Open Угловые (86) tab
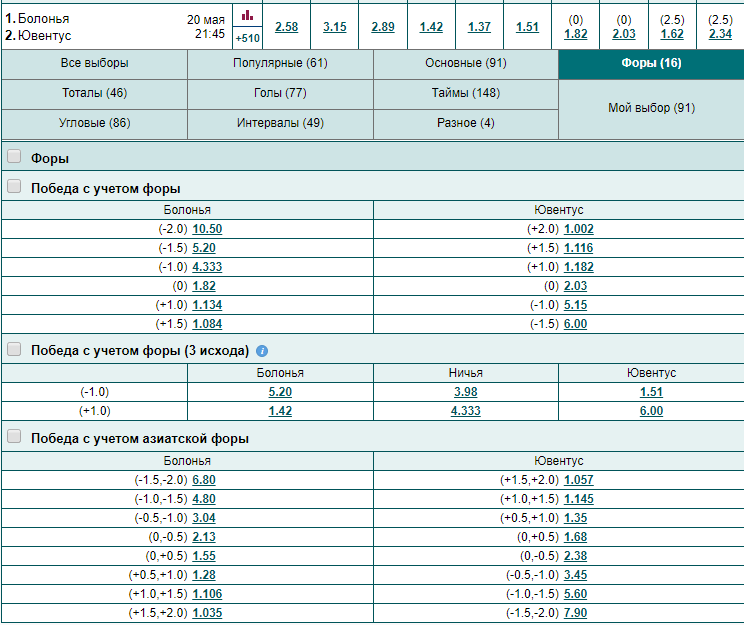744x625 pixels. click(x=94, y=123)
